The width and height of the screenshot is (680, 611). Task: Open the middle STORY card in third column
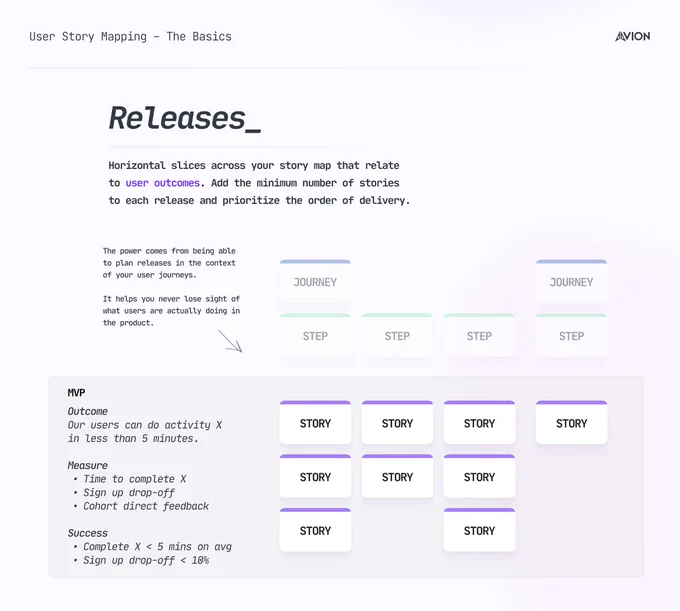(x=479, y=476)
